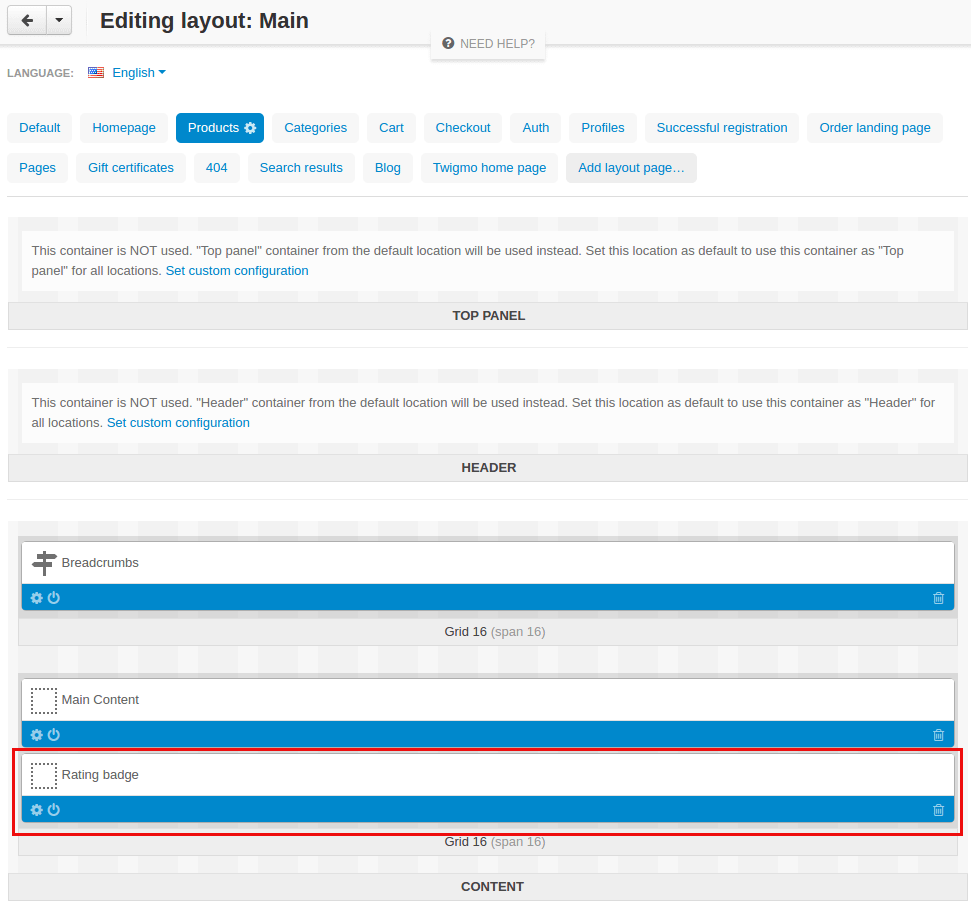Click trash icon on Rating badge block

point(938,810)
